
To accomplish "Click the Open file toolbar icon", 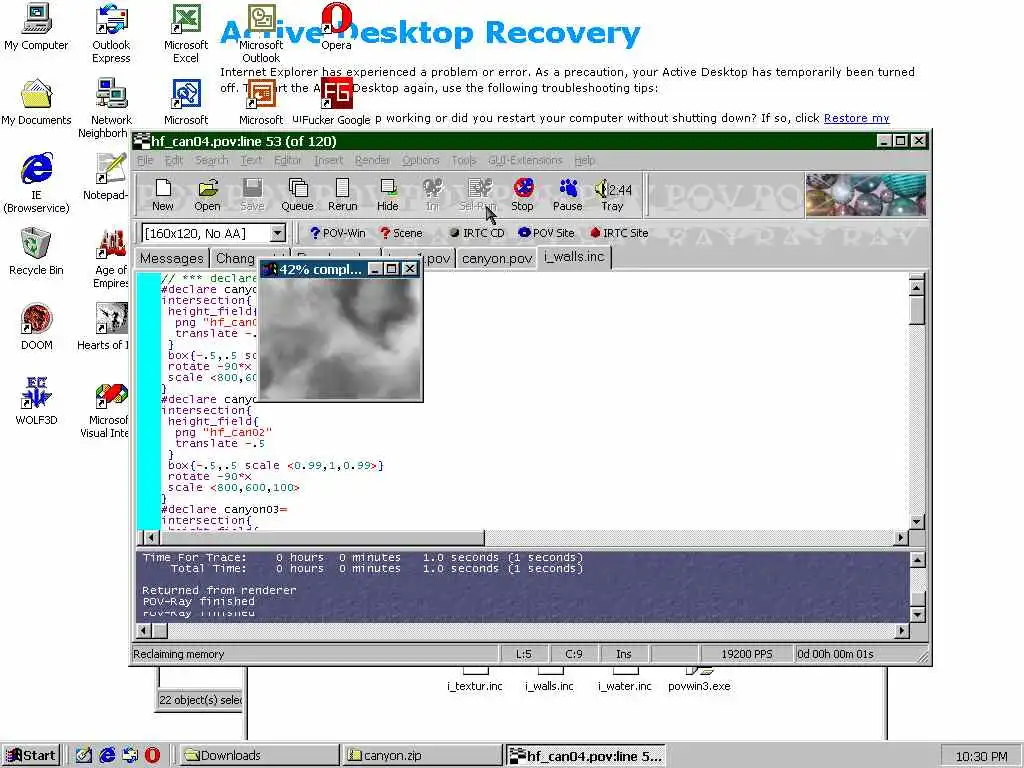I will [207, 195].
